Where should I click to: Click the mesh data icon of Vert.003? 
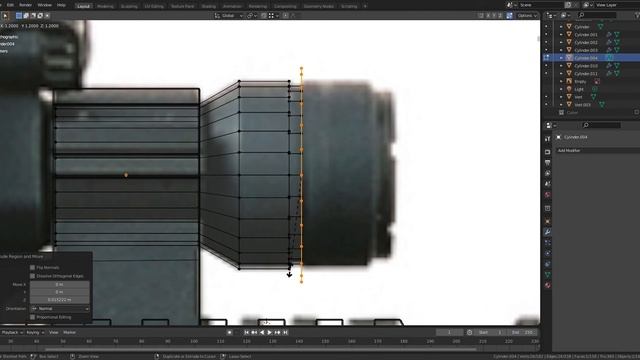(602, 105)
